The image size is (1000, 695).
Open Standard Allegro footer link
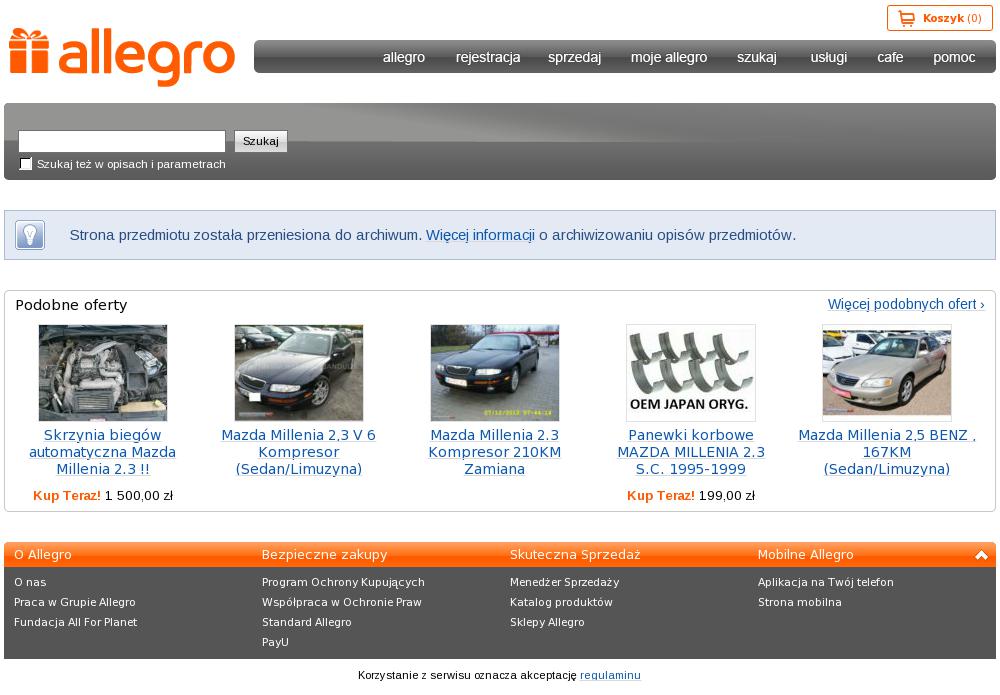[x=307, y=622]
